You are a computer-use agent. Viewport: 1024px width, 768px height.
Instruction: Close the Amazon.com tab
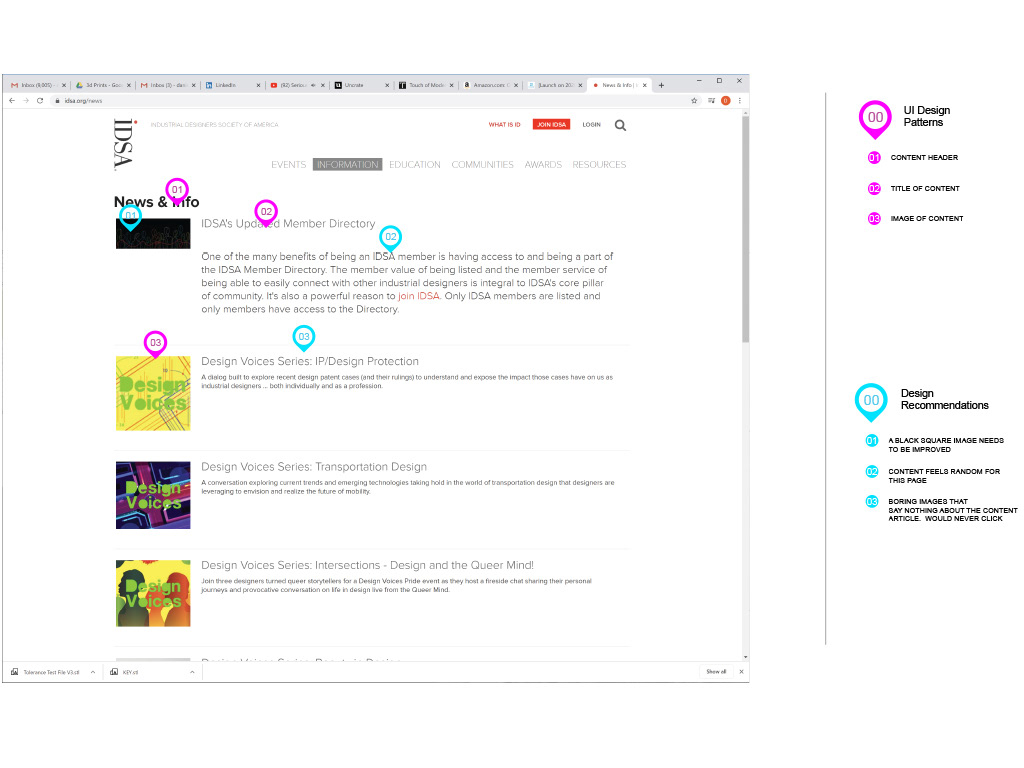click(x=516, y=85)
